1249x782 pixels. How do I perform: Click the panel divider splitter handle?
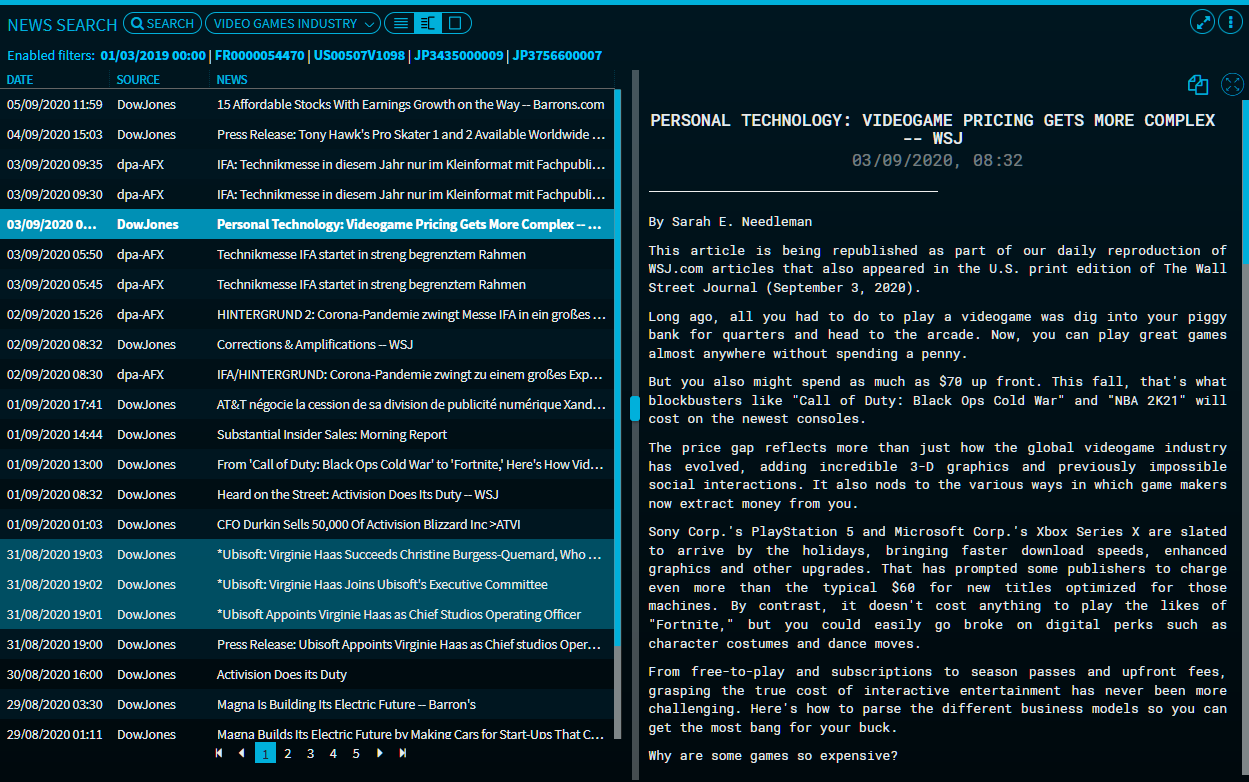(634, 408)
